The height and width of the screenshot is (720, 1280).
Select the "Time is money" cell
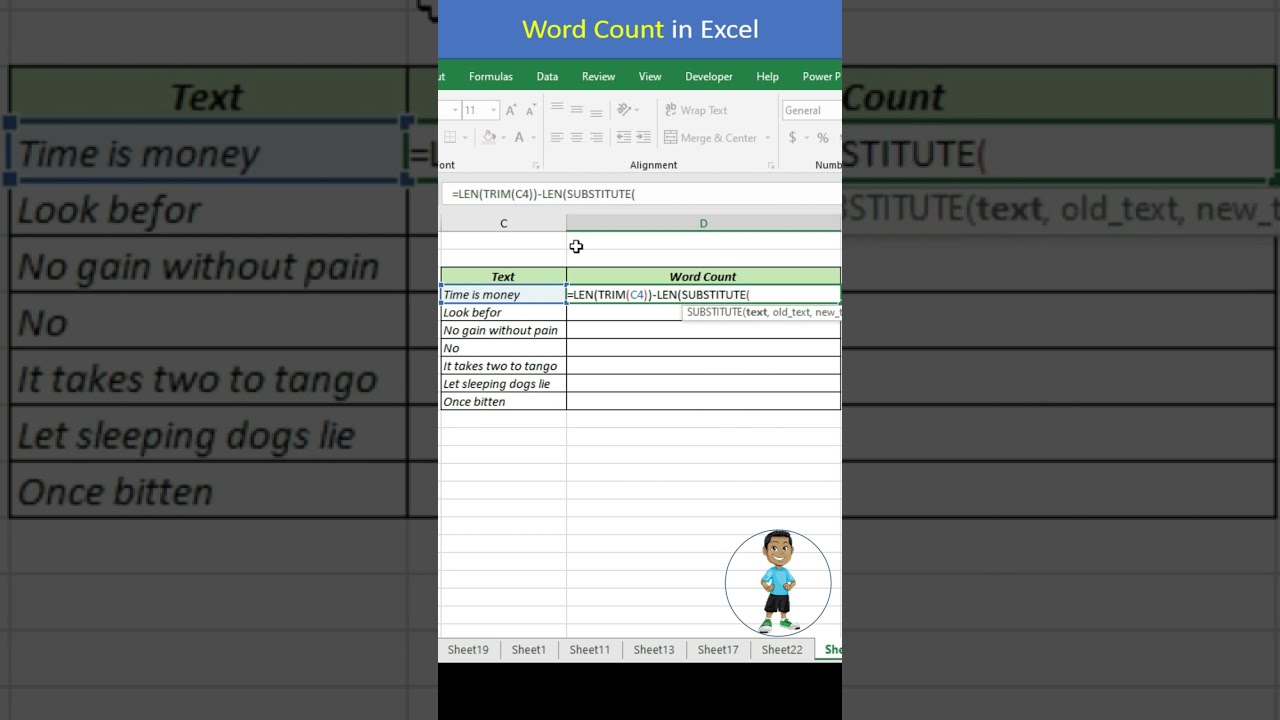pyautogui.click(x=503, y=295)
